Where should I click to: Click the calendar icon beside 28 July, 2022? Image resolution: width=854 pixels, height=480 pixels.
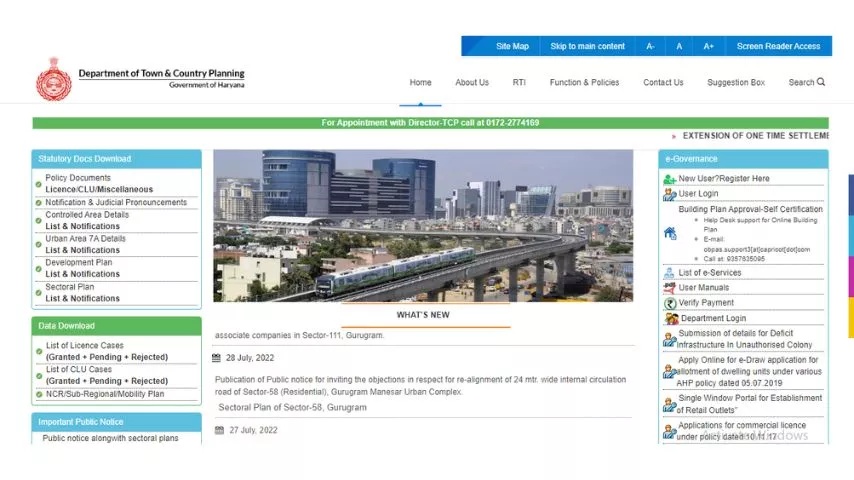click(216, 358)
